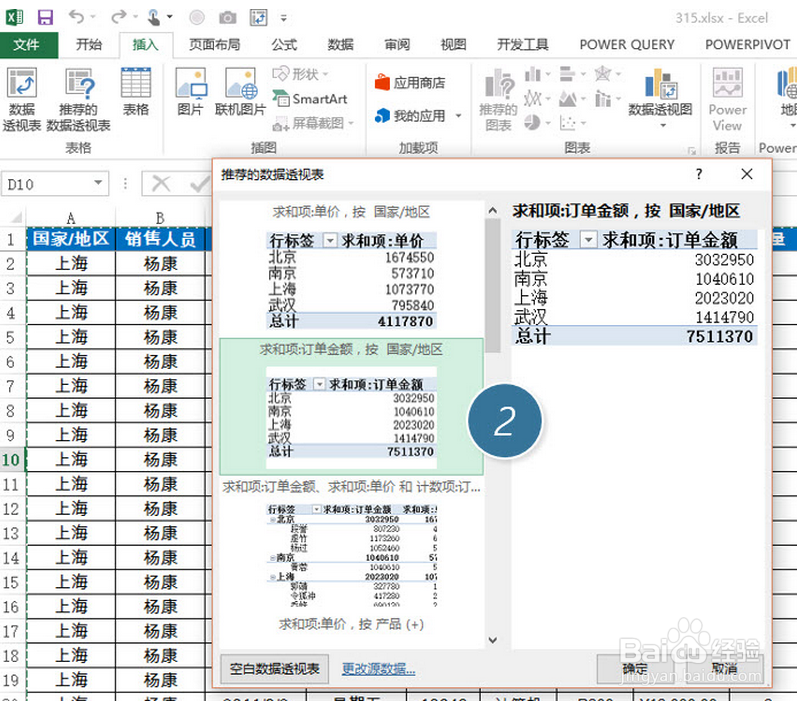Screen dimensions: 807x704
Task: Insert SmartArt graphic
Action: click(310, 99)
